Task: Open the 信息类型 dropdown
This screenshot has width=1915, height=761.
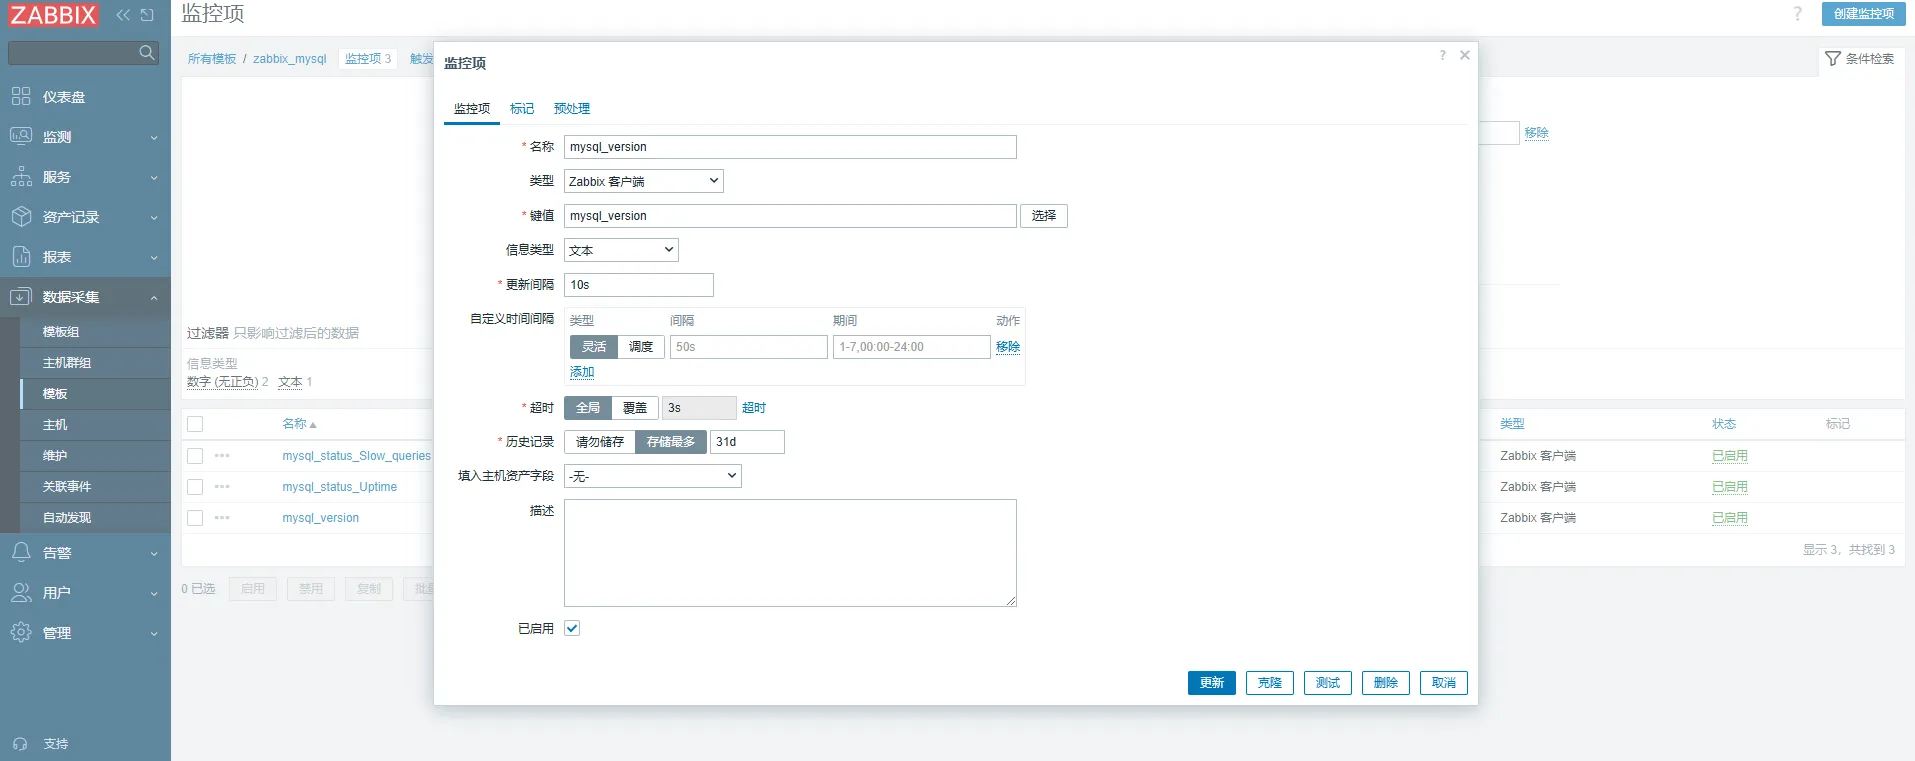Action: [621, 250]
